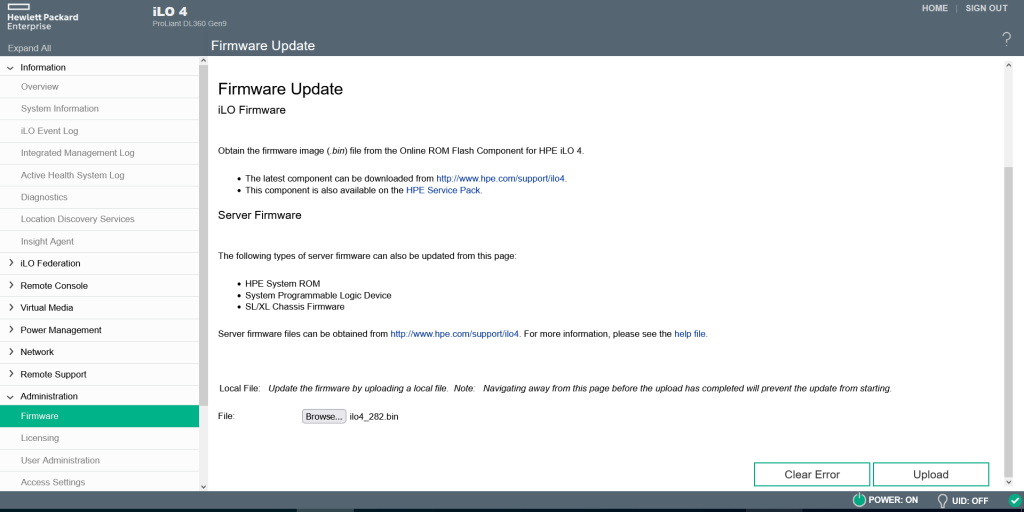Follow hpe.com/support/ilo4 link for server firmware files
Viewport: 1024px width, 512px height.
[x=455, y=334]
